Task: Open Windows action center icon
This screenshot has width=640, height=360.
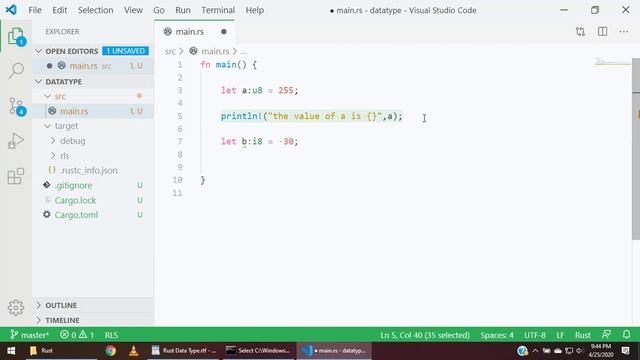Action: click(x=625, y=351)
